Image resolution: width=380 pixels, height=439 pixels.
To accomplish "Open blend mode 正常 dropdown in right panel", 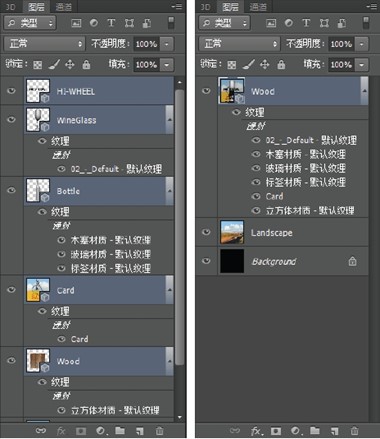I will [x=239, y=44].
